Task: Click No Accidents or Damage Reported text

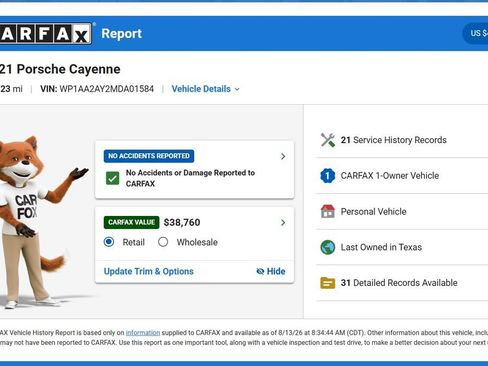Action: pos(190,178)
